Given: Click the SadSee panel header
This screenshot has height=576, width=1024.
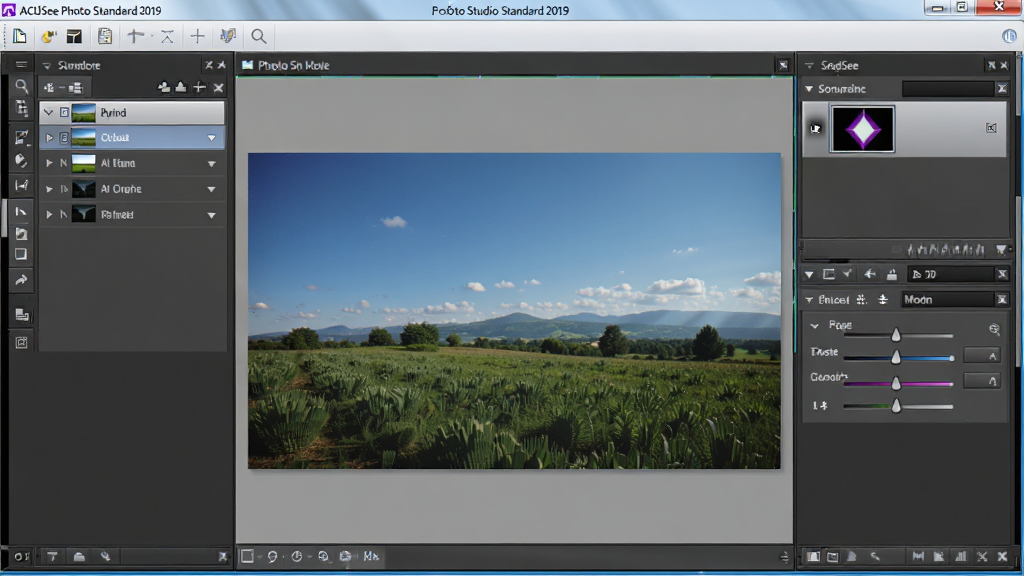Looking at the screenshot, I should [x=840, y=65].
